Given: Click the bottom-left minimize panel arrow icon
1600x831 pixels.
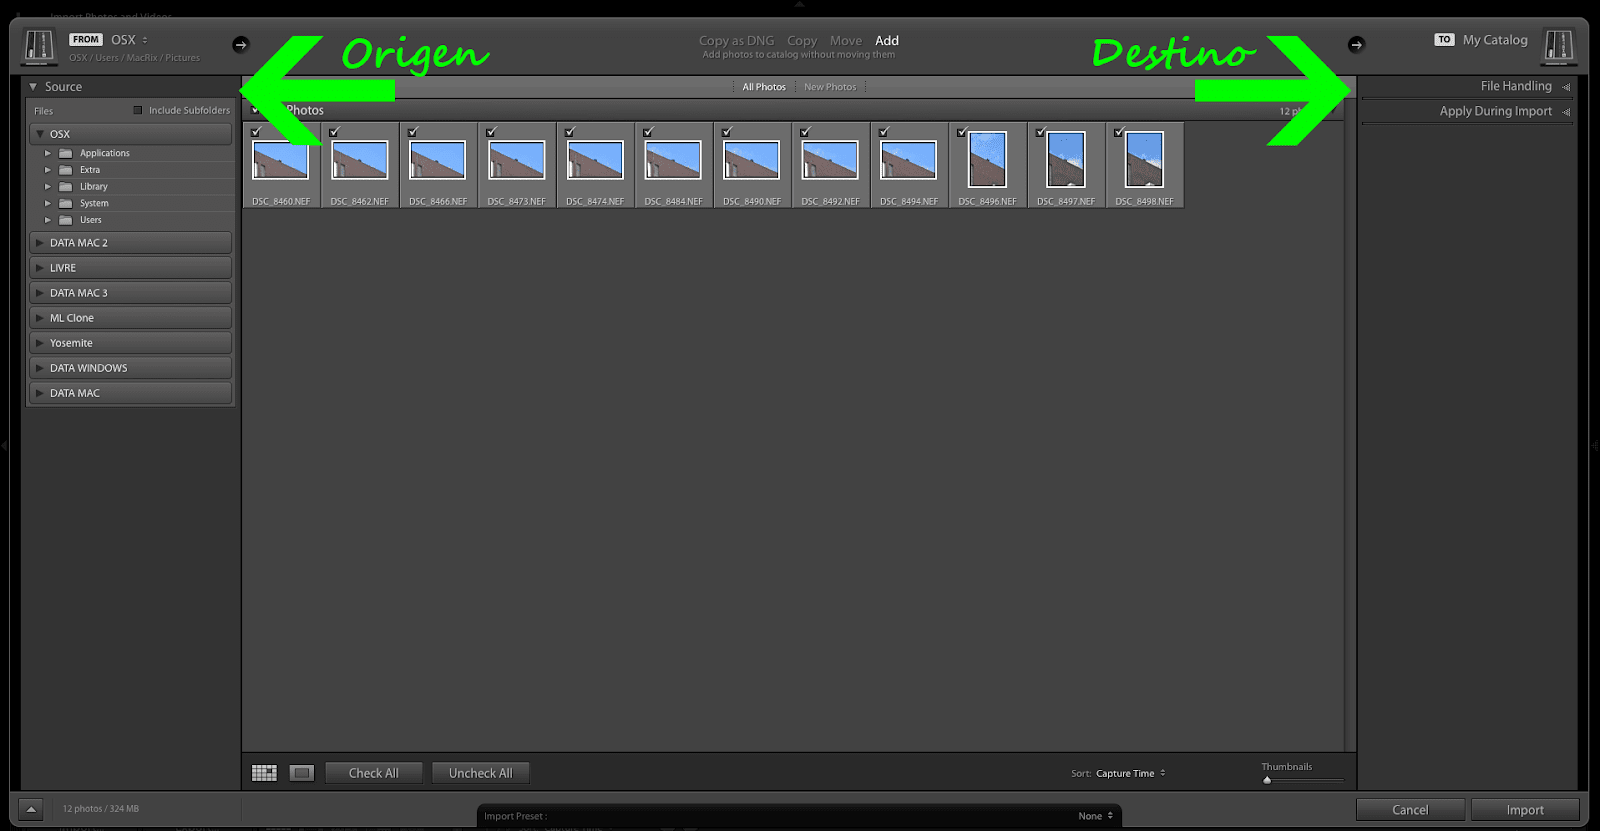Looking at the screenshot, I should click(x=31, y=810).
